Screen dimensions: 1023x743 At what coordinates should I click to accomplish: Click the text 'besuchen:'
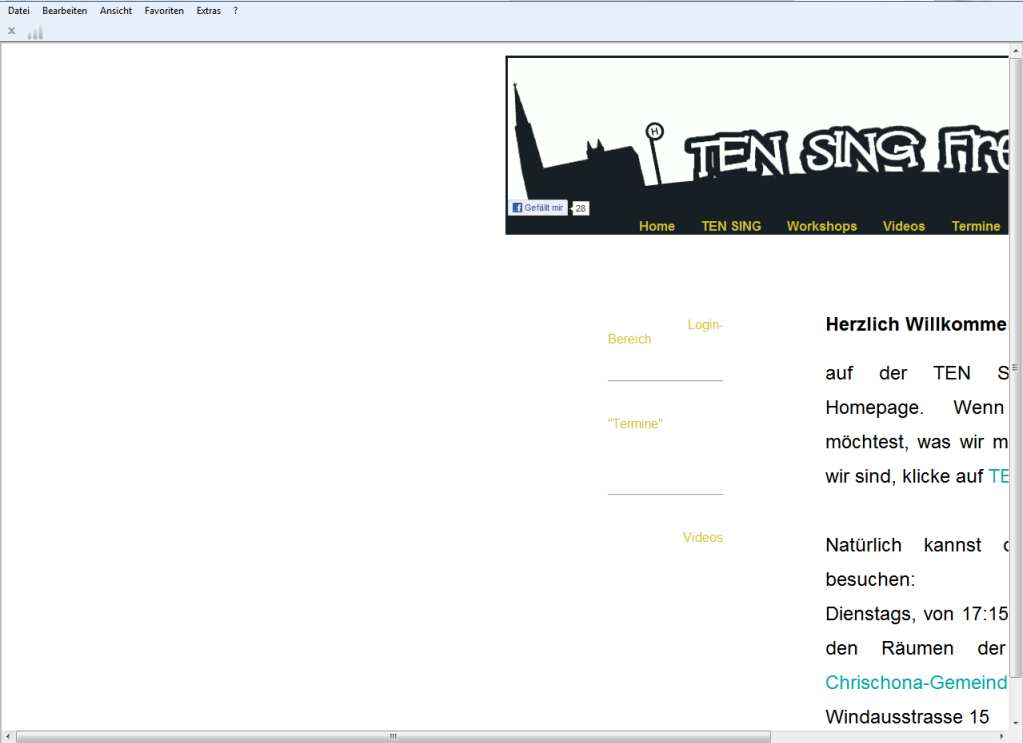coord(870,579)
